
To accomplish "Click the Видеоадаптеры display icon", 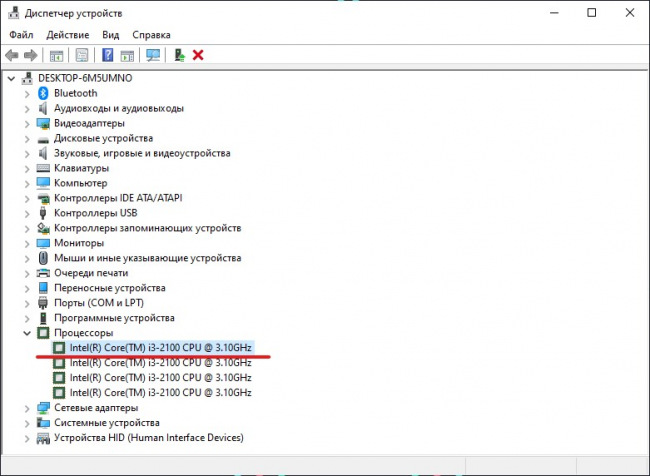I will [43, 124].
